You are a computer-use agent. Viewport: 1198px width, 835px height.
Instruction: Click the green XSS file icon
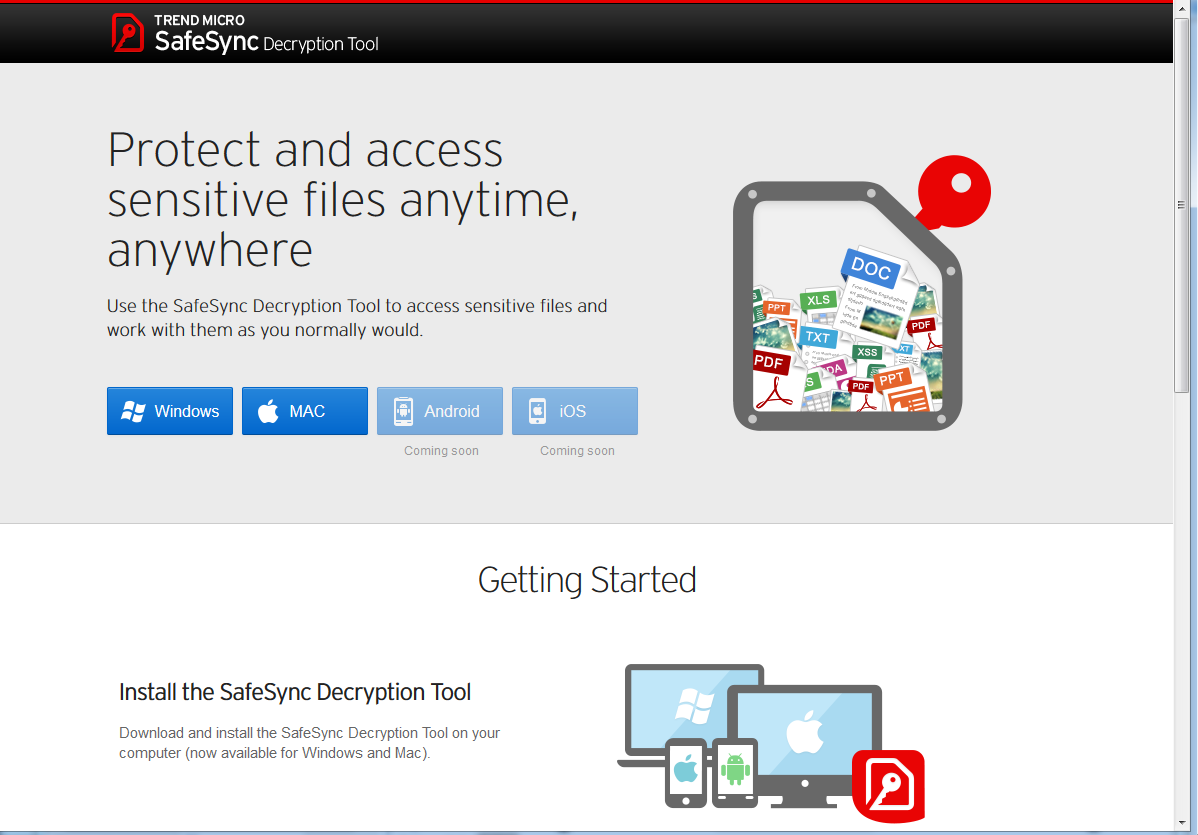[x=867, y=352]
